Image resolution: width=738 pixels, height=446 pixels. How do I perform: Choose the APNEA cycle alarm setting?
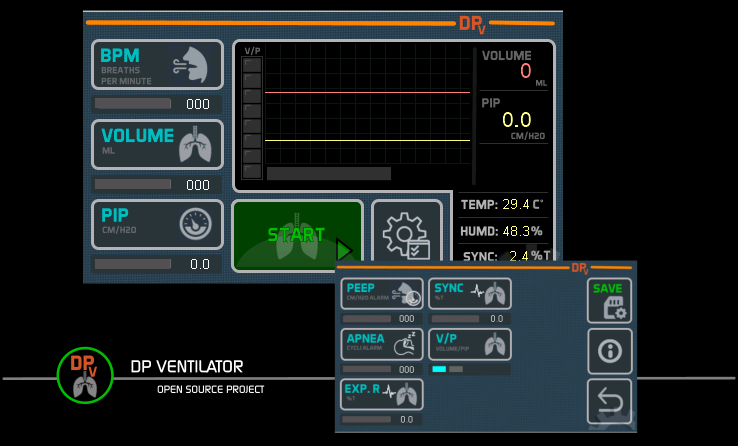pyautogui.click(x=382, y=343)
